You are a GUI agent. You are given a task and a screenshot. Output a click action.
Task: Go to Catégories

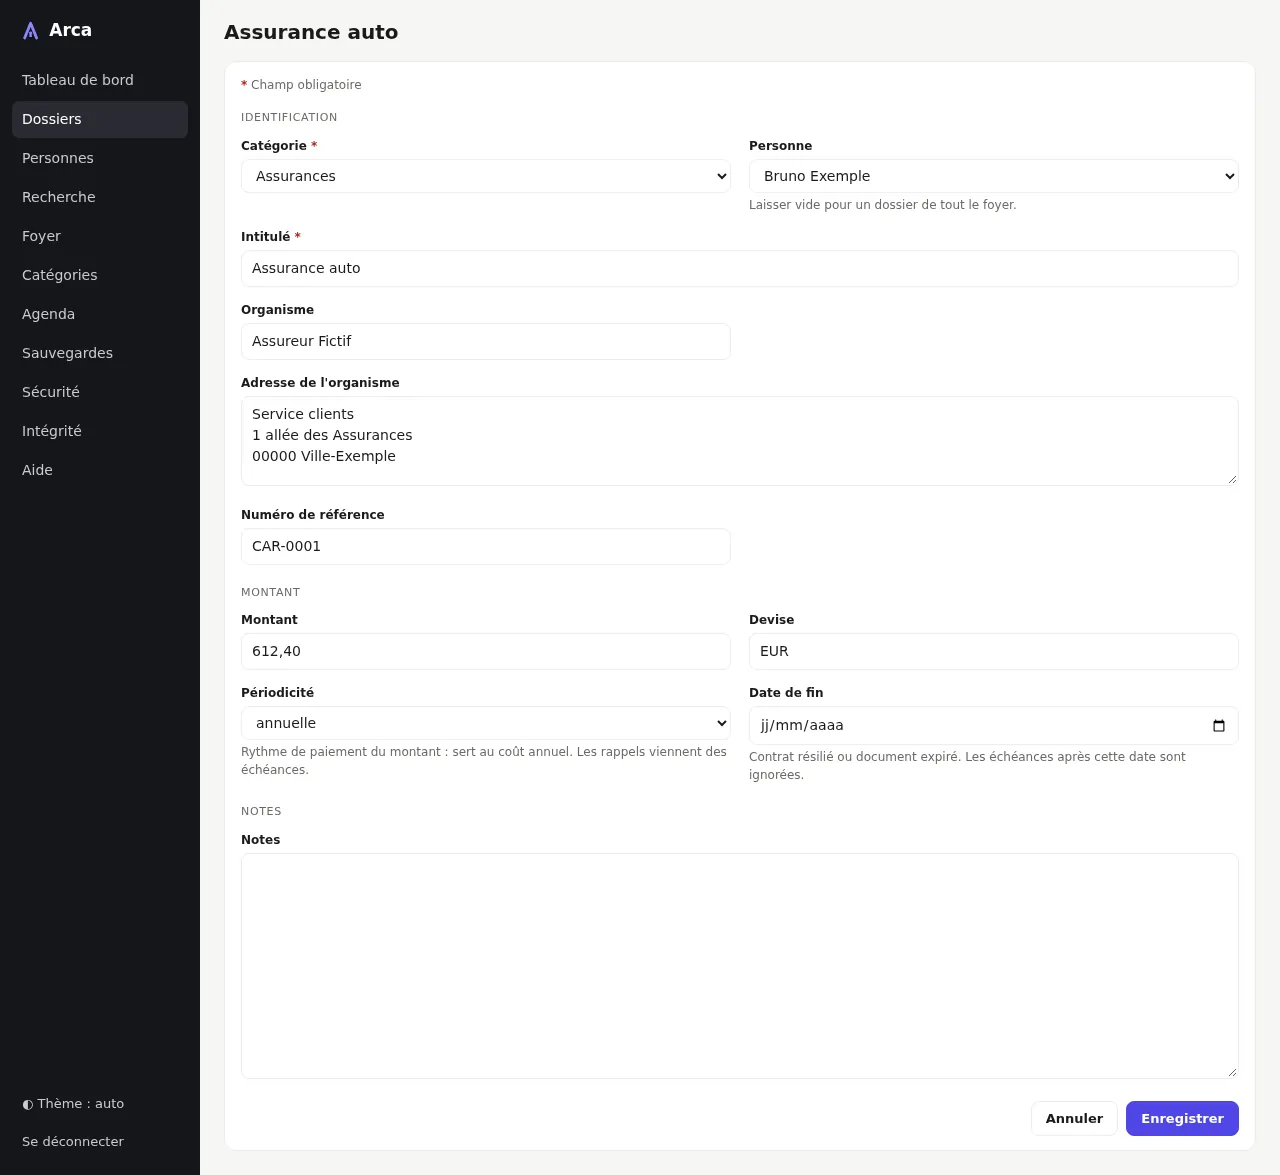click(x=100, y=275)
